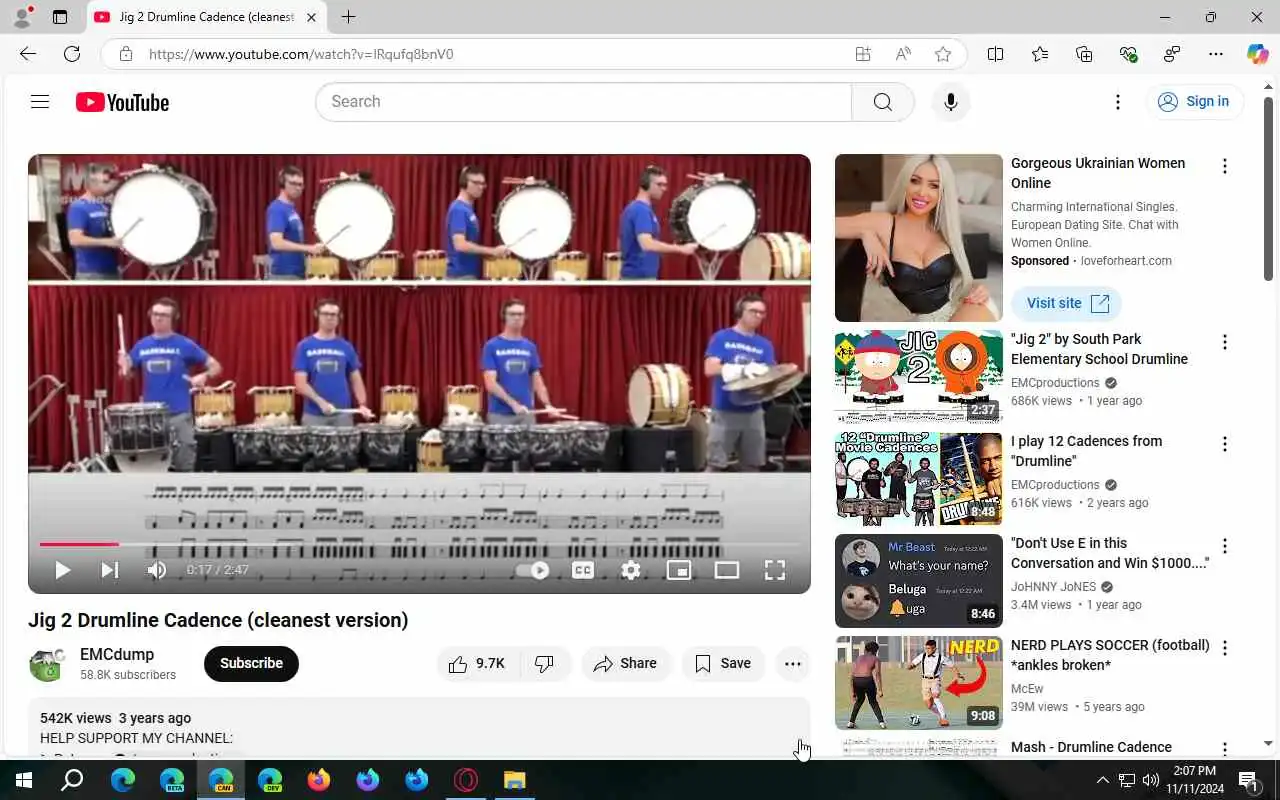Save the video to a playlist
The image size is (1280, 800).
723,664
